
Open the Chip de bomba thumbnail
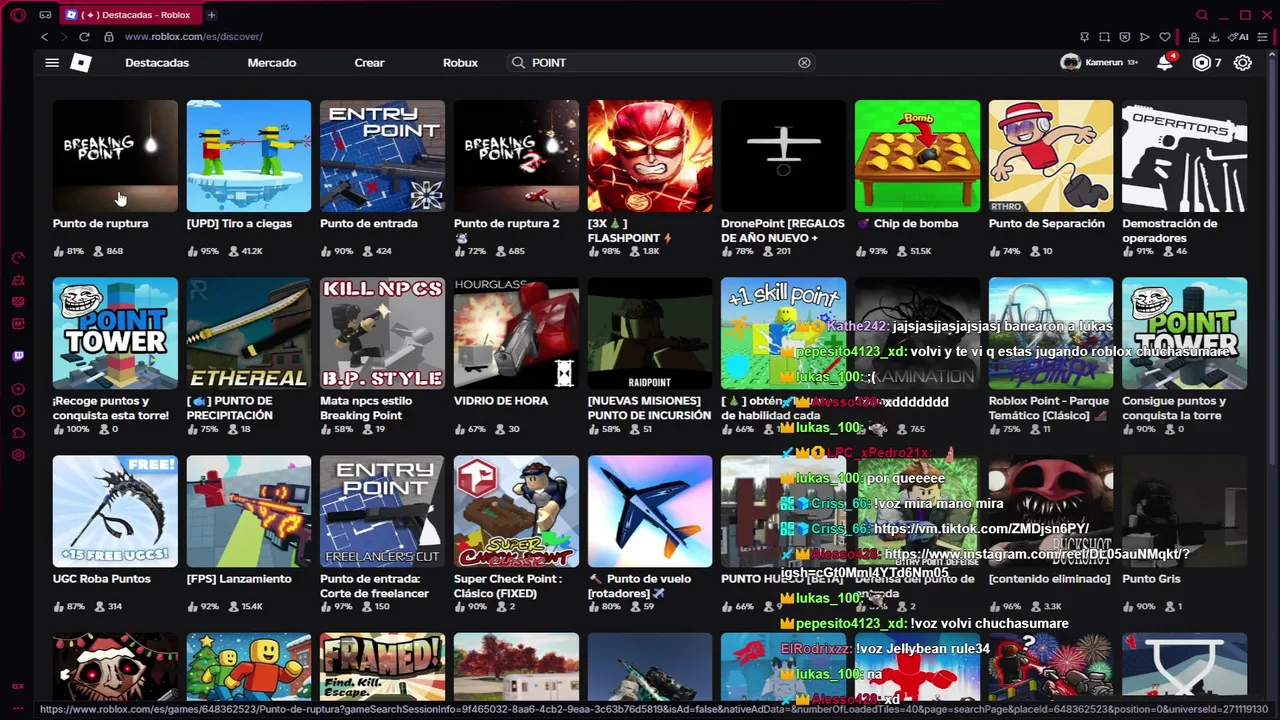pyautogui.click(x=917, y=156)
